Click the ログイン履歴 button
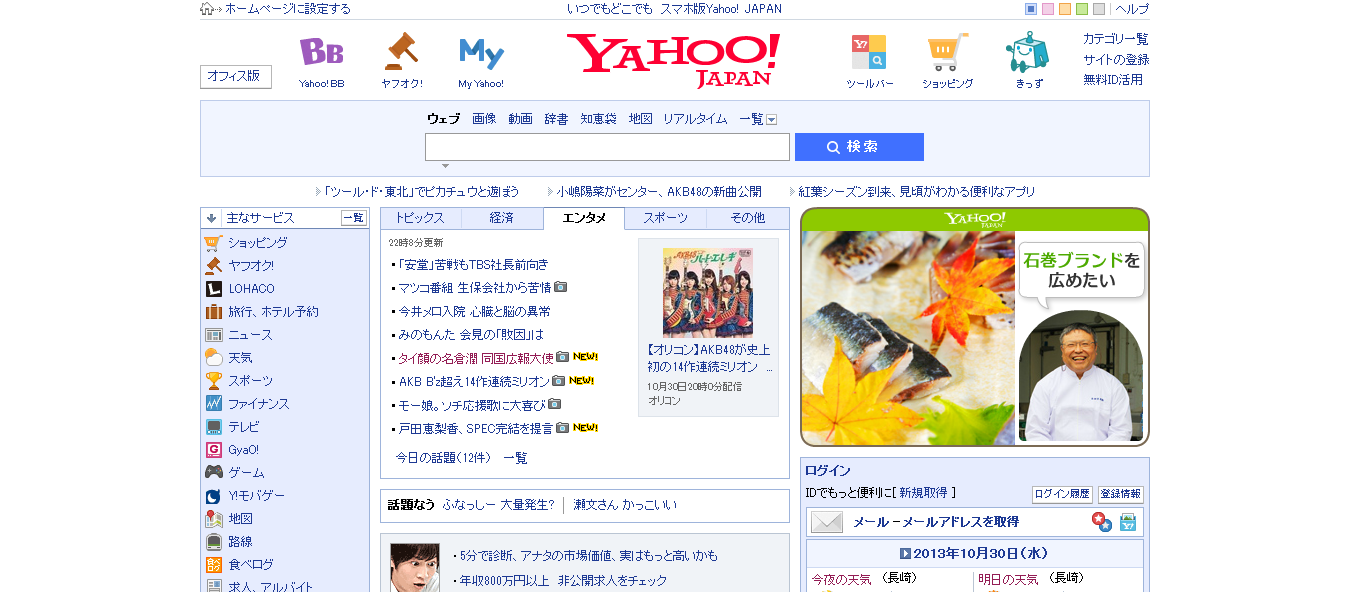This screenshot has width=1349, height=592. [x=1062, y=494]
